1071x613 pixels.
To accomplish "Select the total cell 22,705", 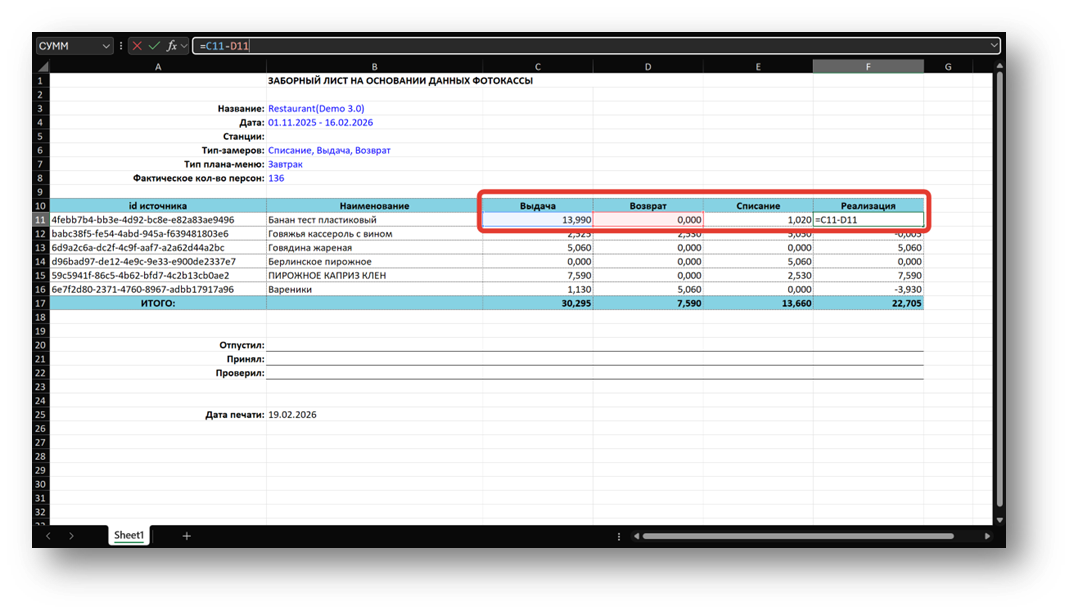I will 868,303.
